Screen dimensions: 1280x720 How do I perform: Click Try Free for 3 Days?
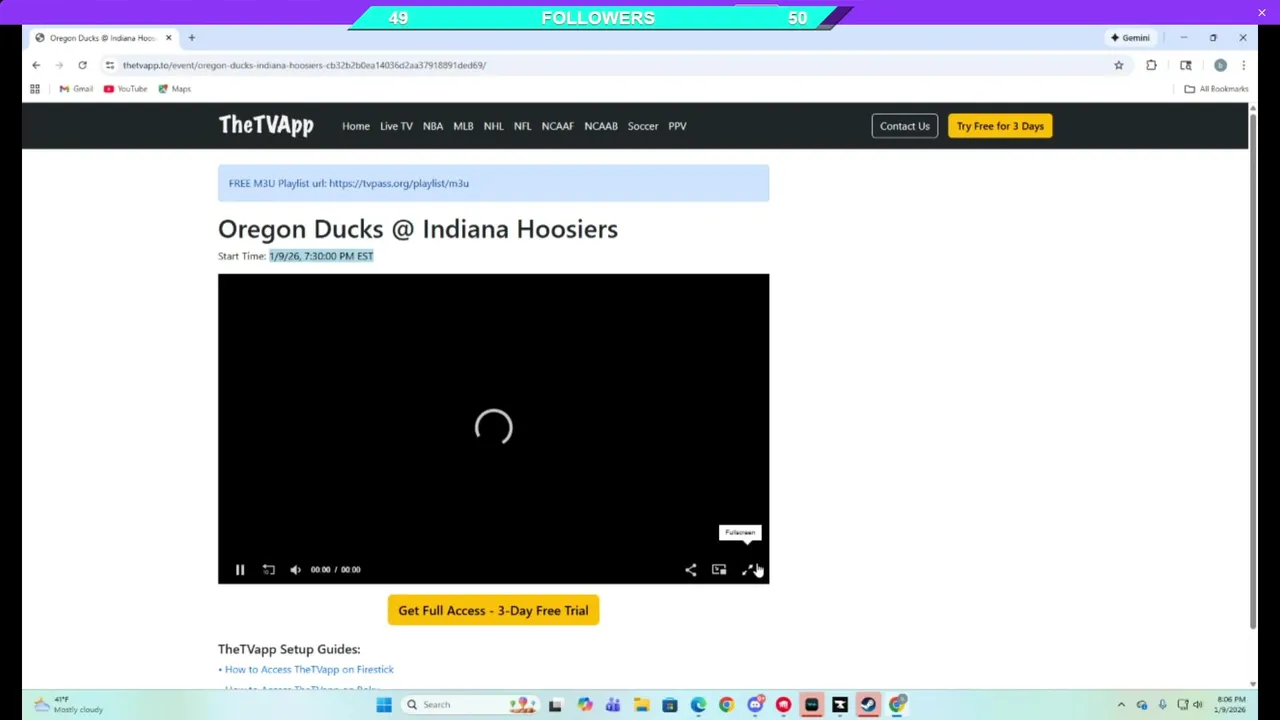(x=1000, y=126)
